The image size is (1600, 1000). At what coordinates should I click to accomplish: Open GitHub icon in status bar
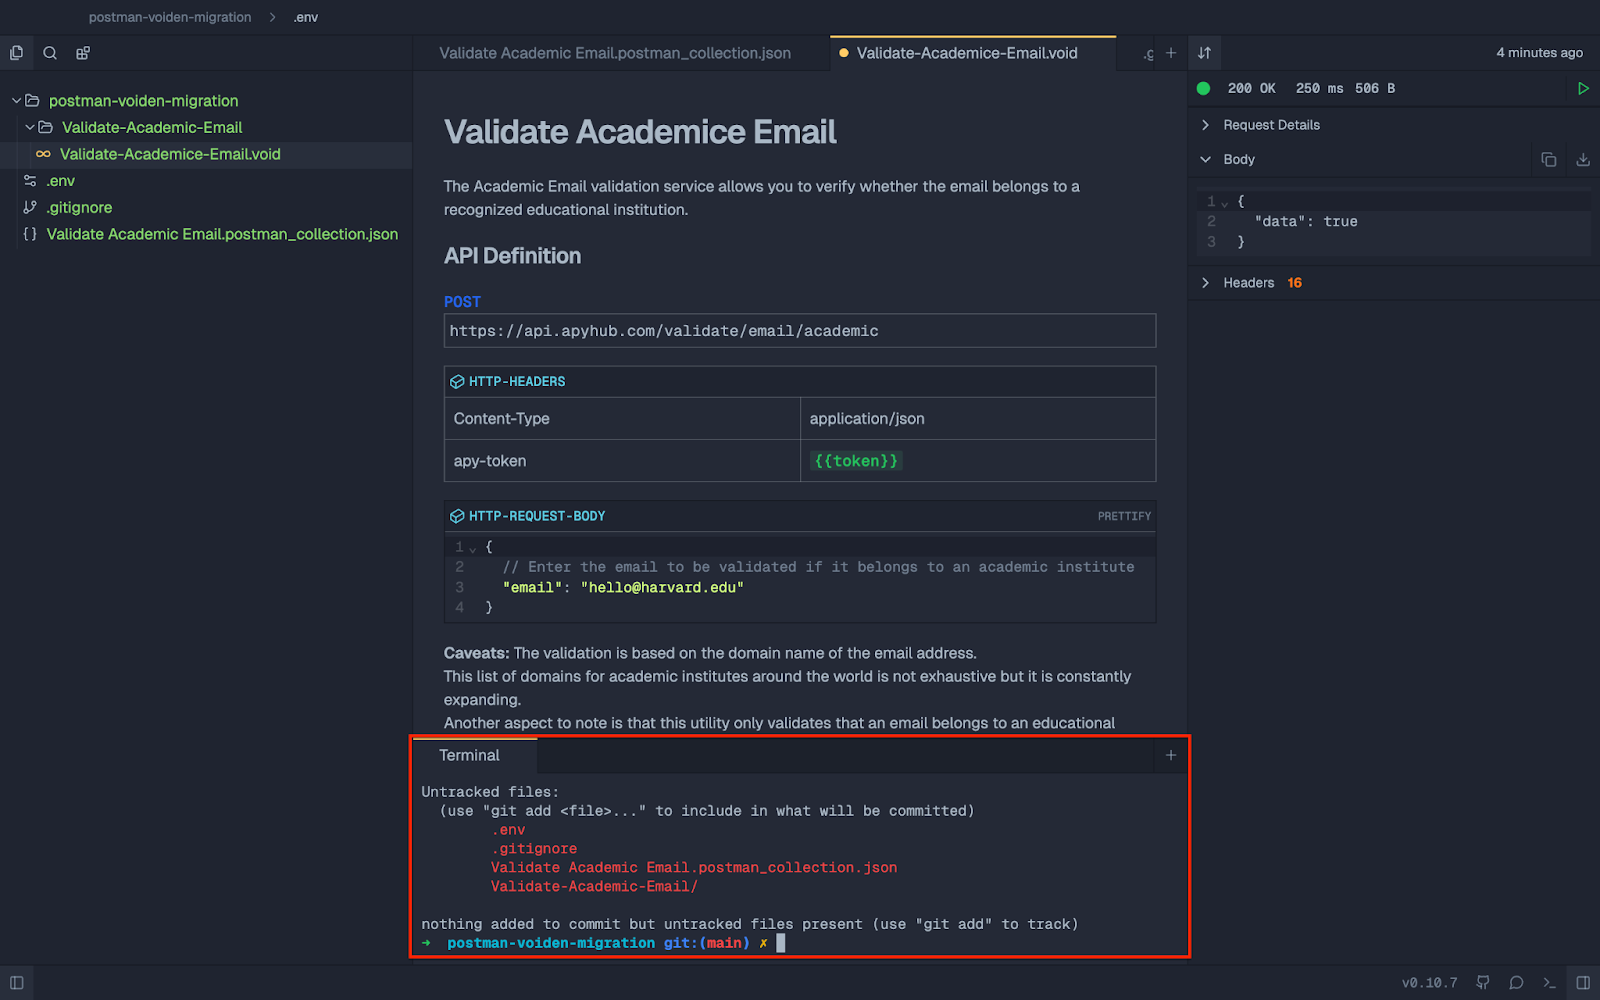tap(1483, 982)
